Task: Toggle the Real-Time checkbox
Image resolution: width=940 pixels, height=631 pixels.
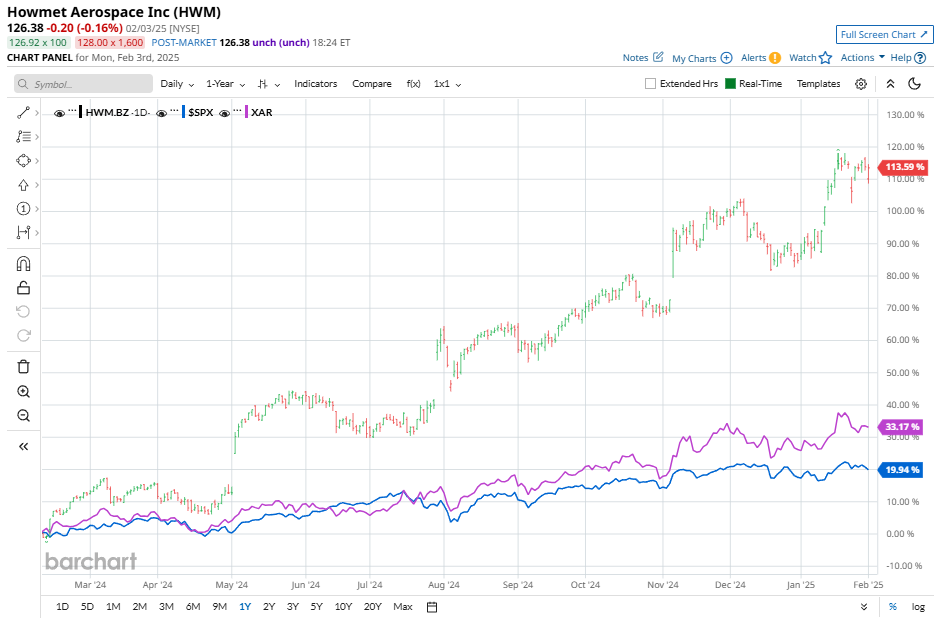Action: pyautogui.click(x=731, y=84)
